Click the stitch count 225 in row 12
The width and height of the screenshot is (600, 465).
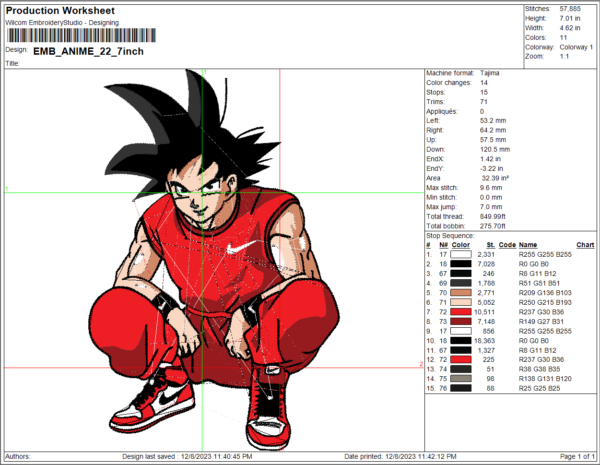coord(489,360)
